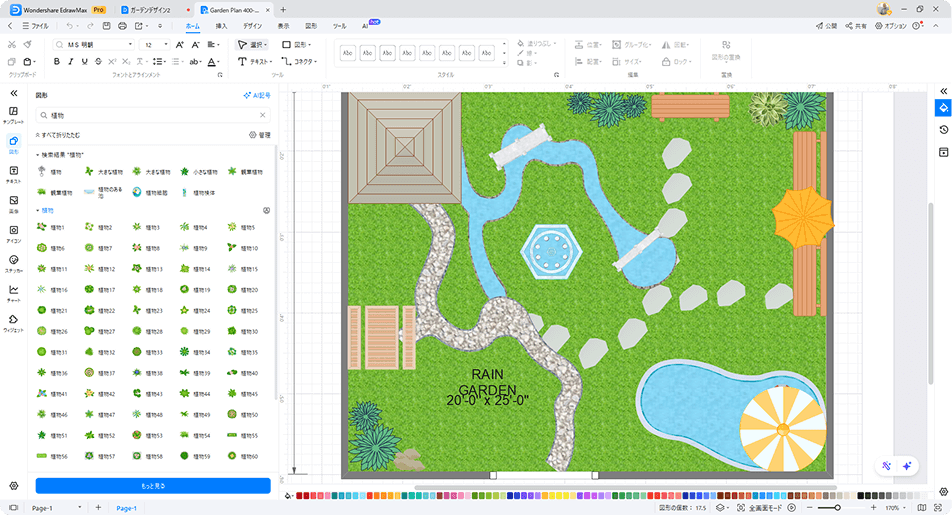The image size is (952, 515).
Task: Click the Save icon in quick toolbar
Action: [106, 26]
